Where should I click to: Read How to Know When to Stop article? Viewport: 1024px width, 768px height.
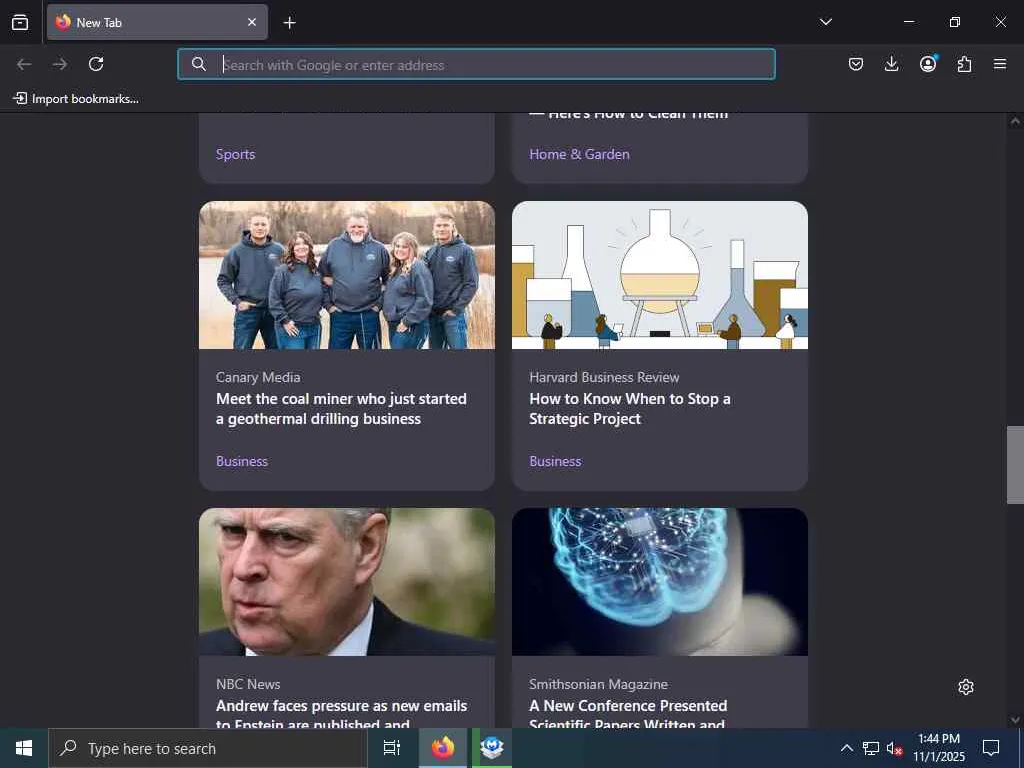[x=630, y=409]
